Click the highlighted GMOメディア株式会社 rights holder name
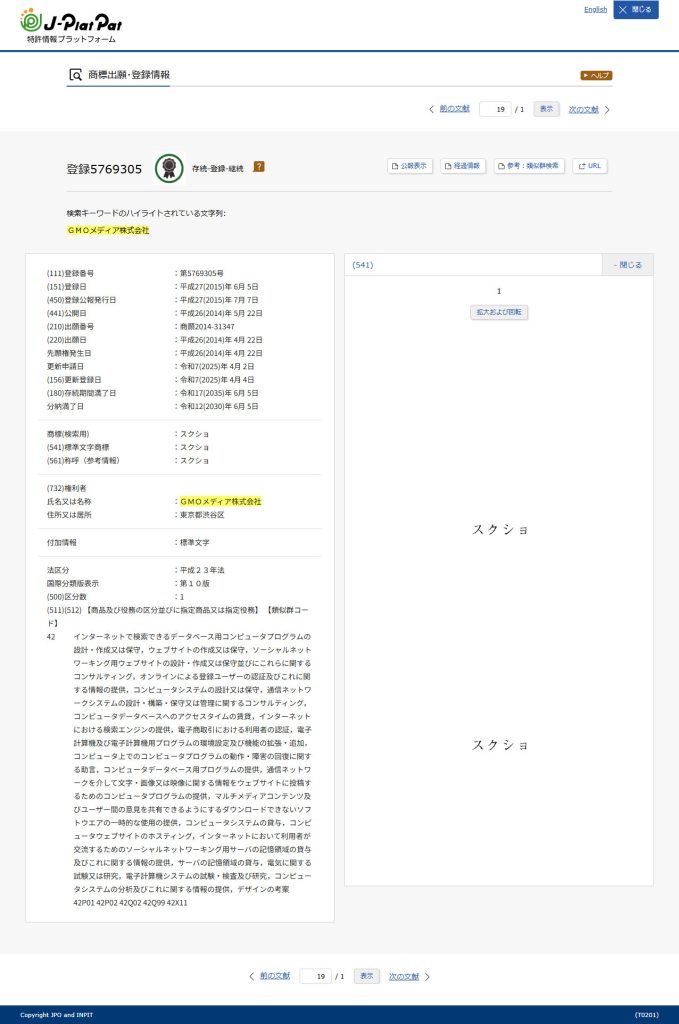 click(x=221, y=502)
